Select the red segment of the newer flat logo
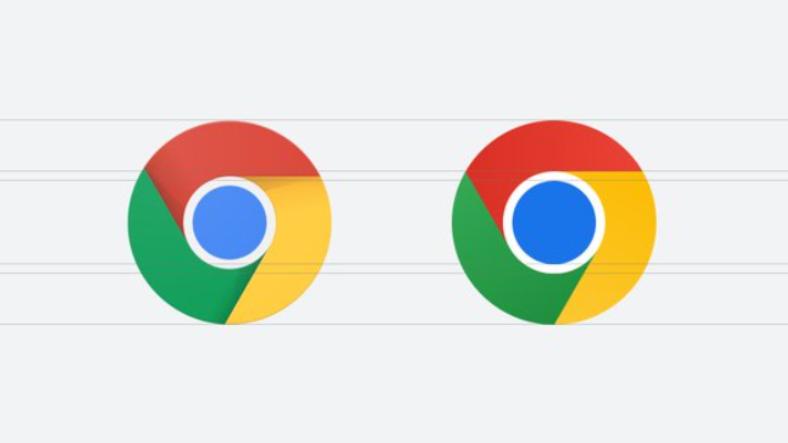 coord(553,146)
